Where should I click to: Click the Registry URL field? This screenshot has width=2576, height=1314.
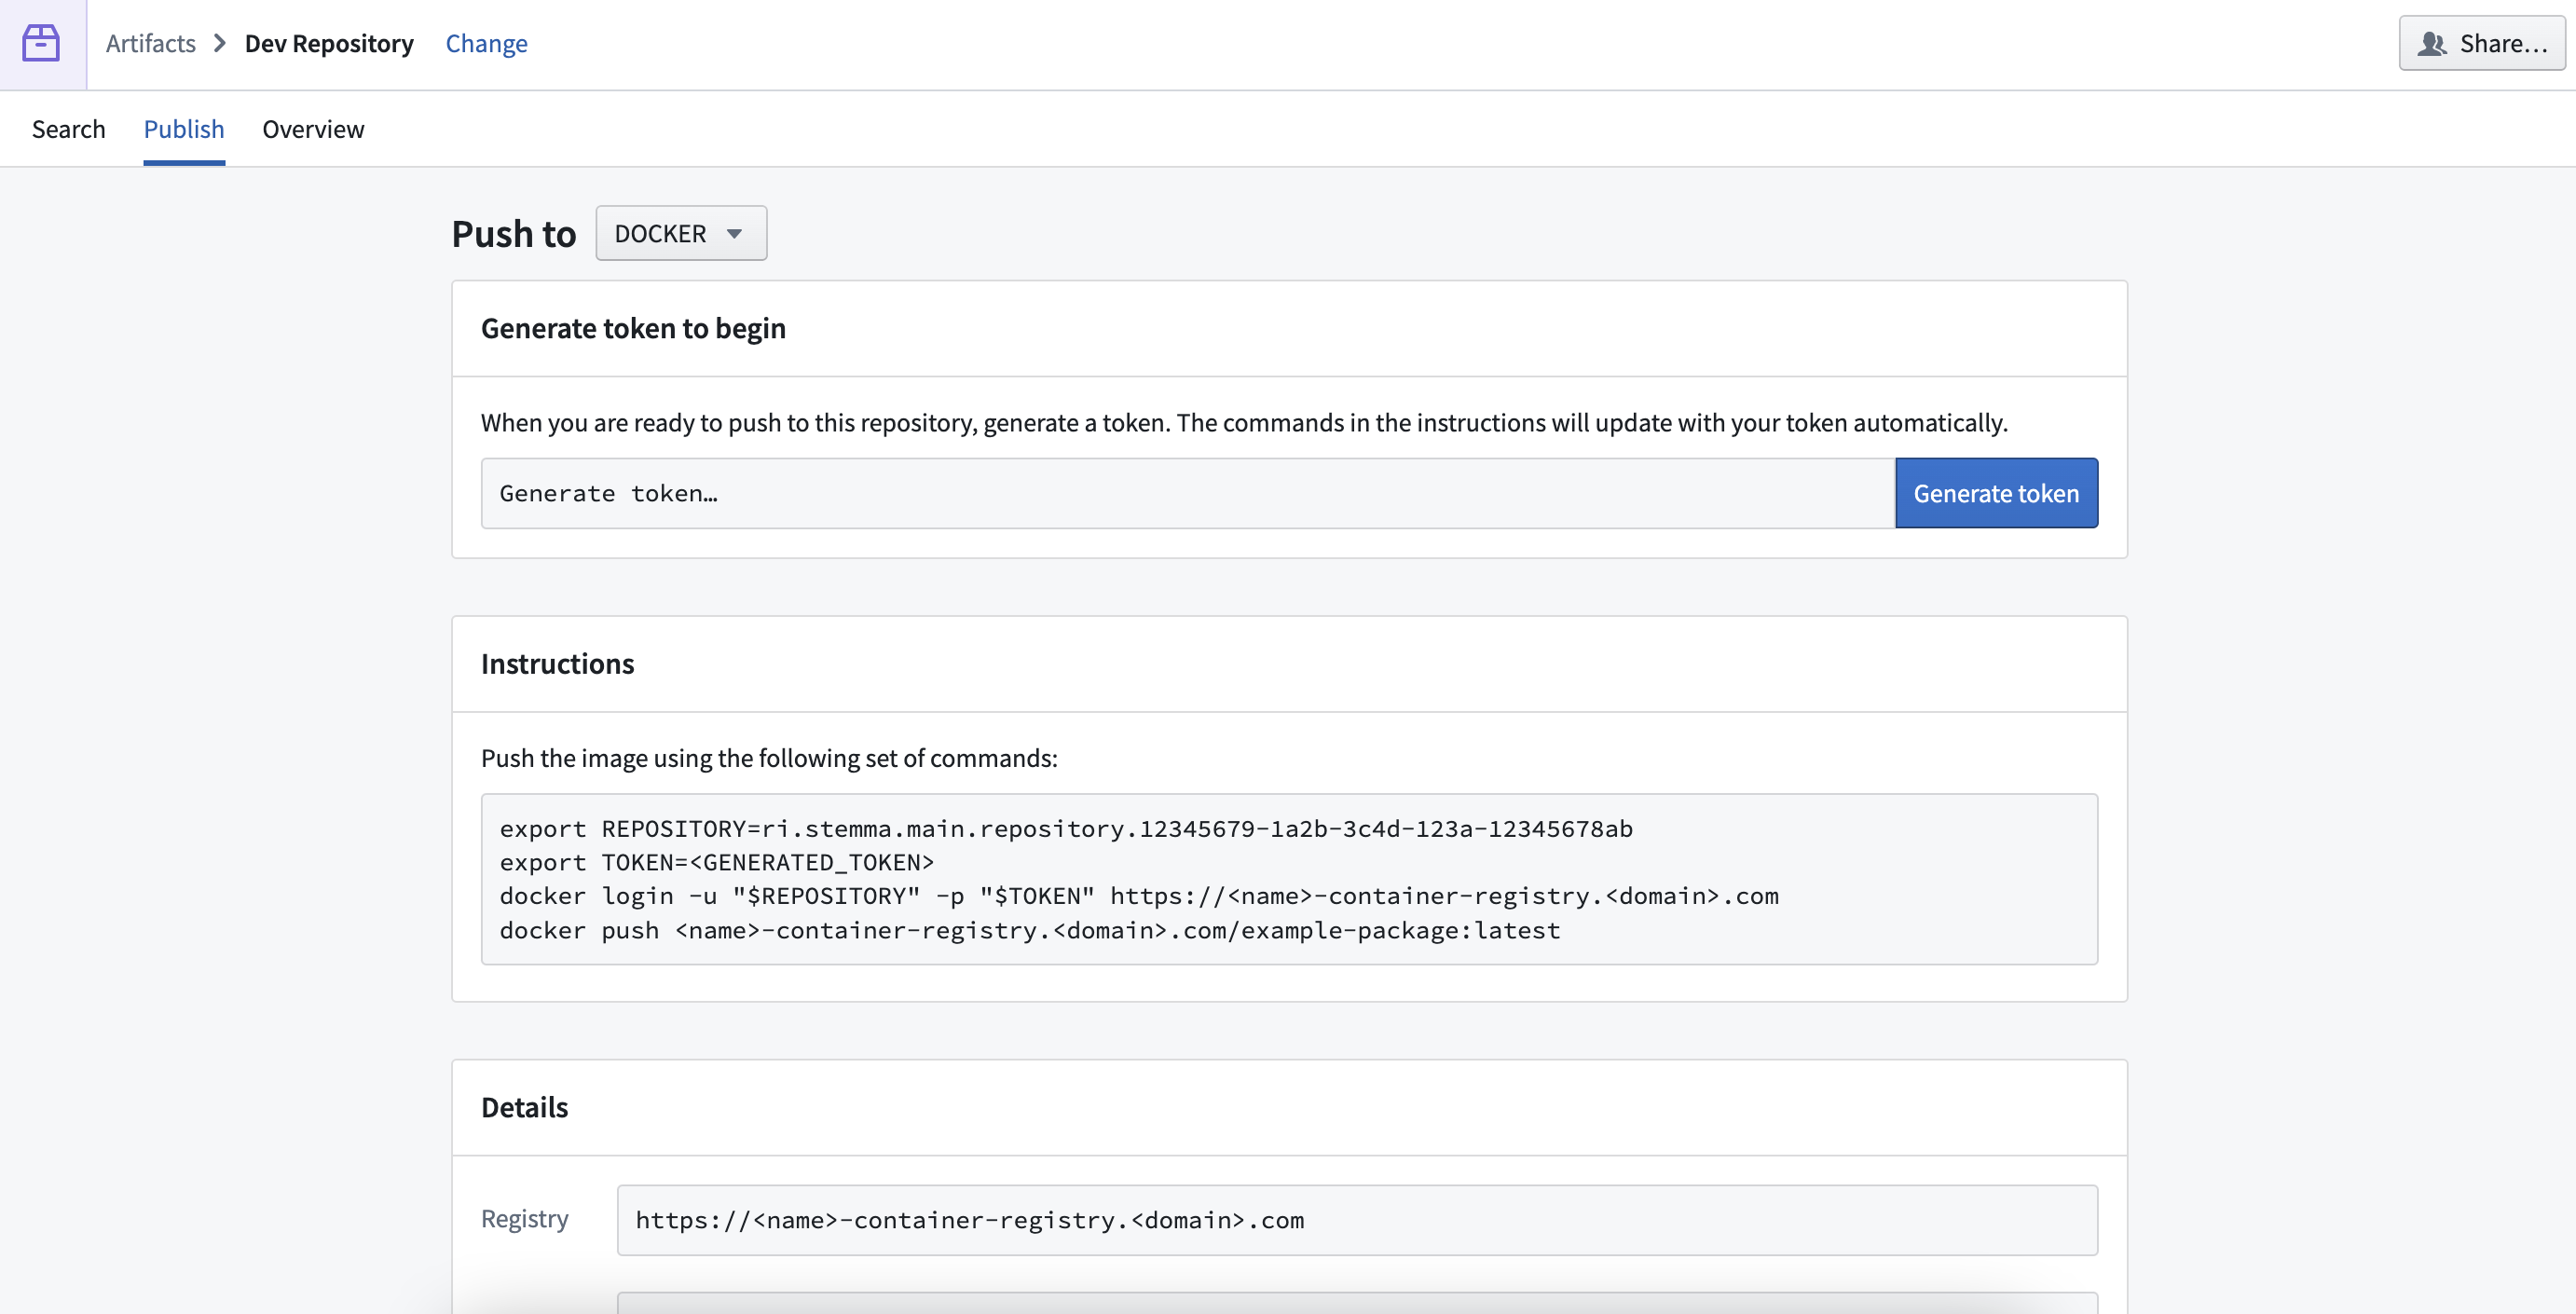(1357, 1220)
